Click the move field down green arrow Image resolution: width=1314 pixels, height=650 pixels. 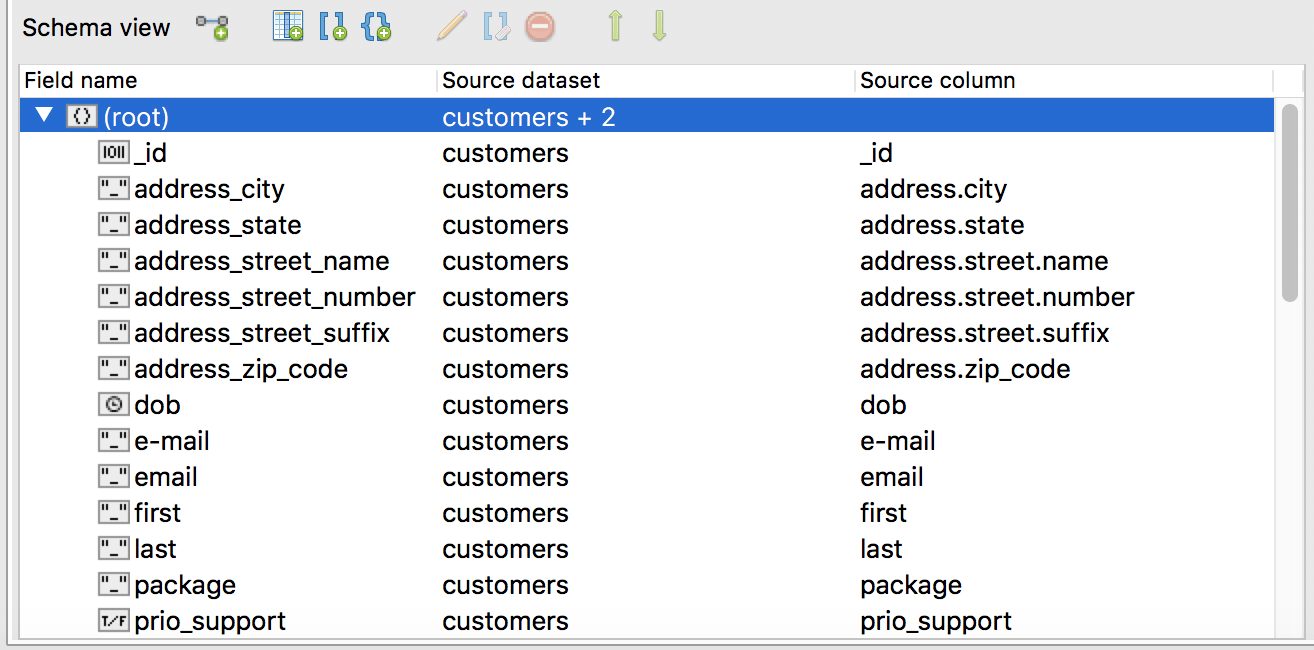coord(658,27)
